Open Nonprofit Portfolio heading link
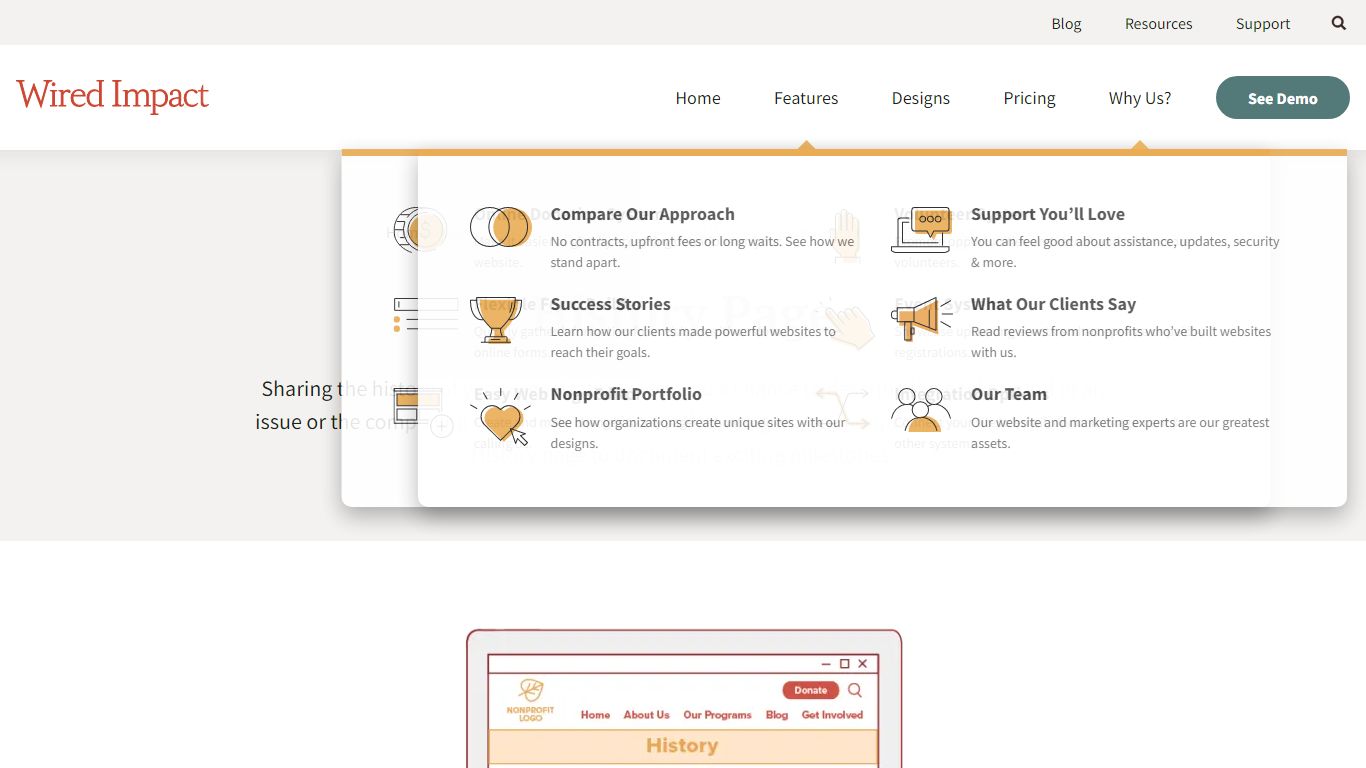This screenshot has width=1366, height=768. [626, 394]
